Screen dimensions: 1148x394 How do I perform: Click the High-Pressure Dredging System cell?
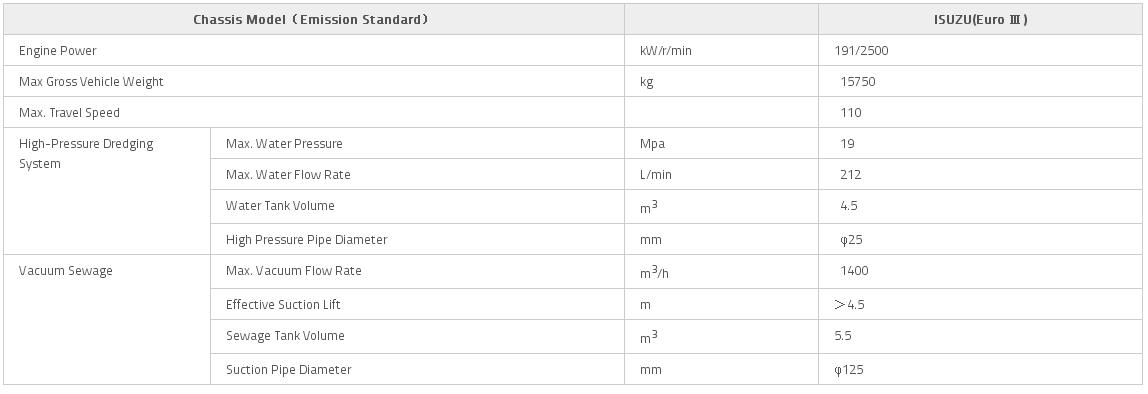coord(107,191)
